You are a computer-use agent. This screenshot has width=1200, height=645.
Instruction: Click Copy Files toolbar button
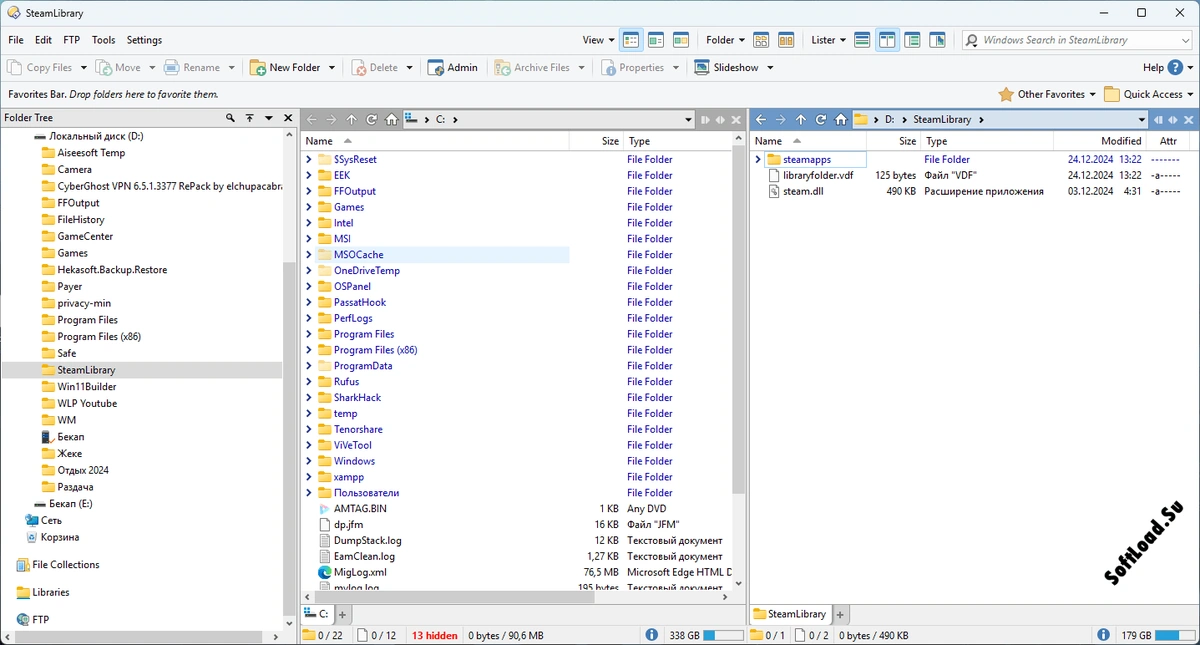41,67
